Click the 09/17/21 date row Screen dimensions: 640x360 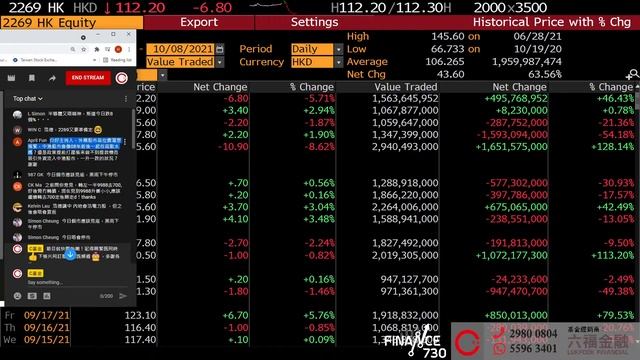pyautogui.click(x=47, y=316)
